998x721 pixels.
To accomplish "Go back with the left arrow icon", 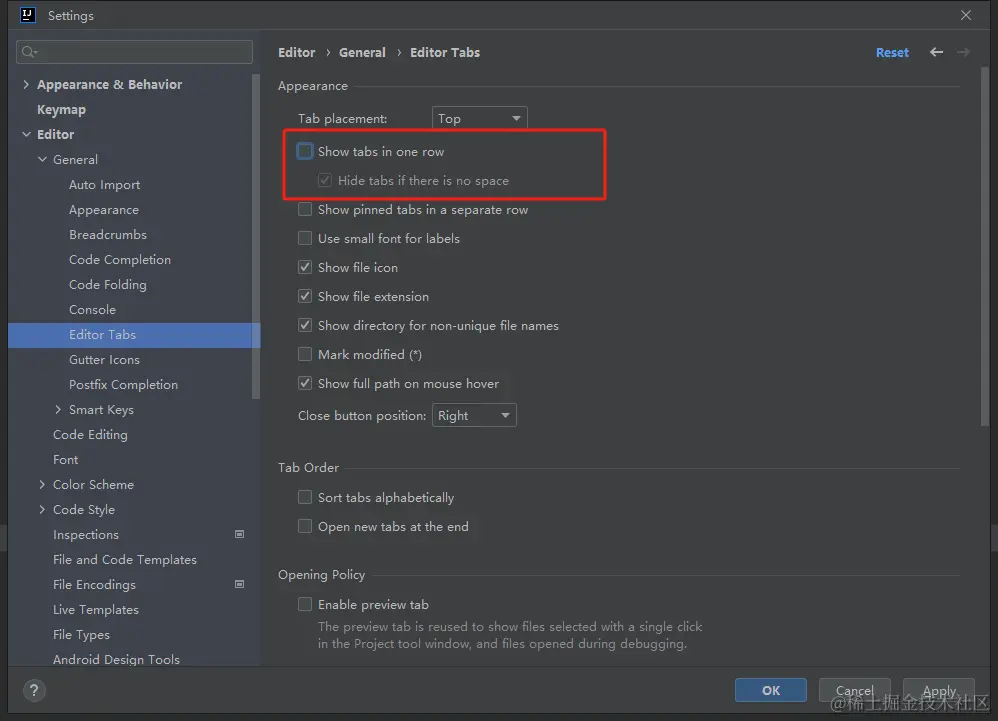I will coord(936,52).
